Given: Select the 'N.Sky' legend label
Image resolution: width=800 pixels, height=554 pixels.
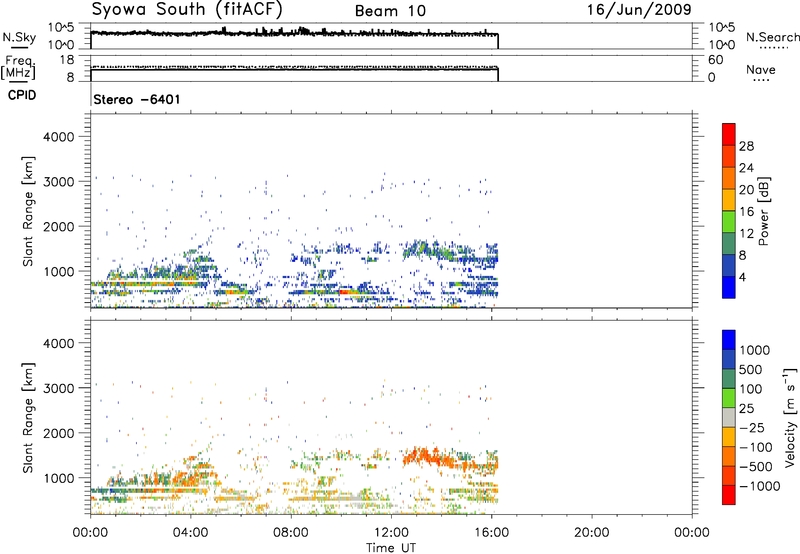Looking at the screenshot, I should coord(19,37).
